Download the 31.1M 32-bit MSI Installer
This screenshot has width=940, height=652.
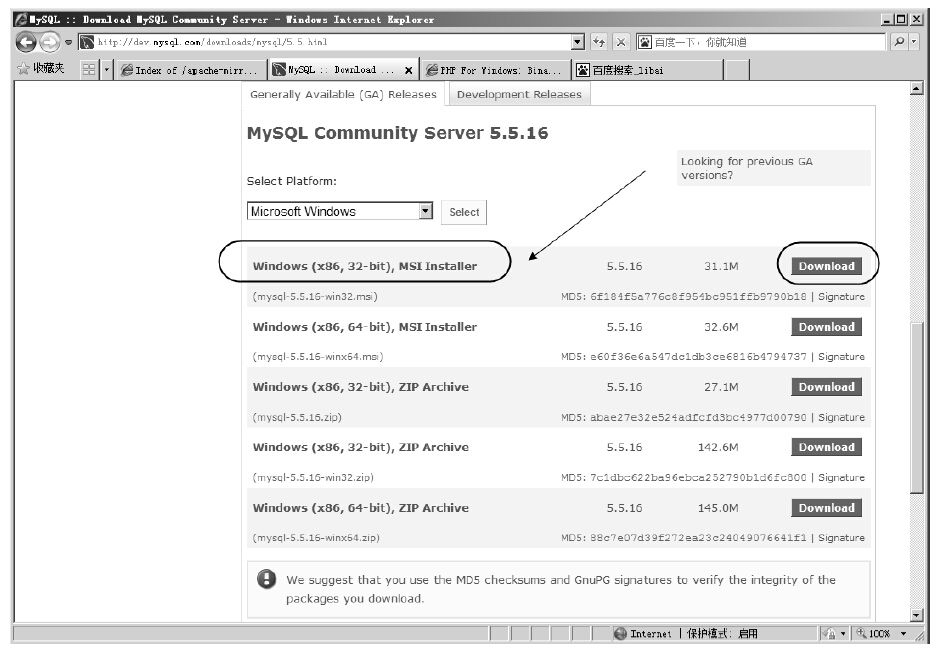826,266
